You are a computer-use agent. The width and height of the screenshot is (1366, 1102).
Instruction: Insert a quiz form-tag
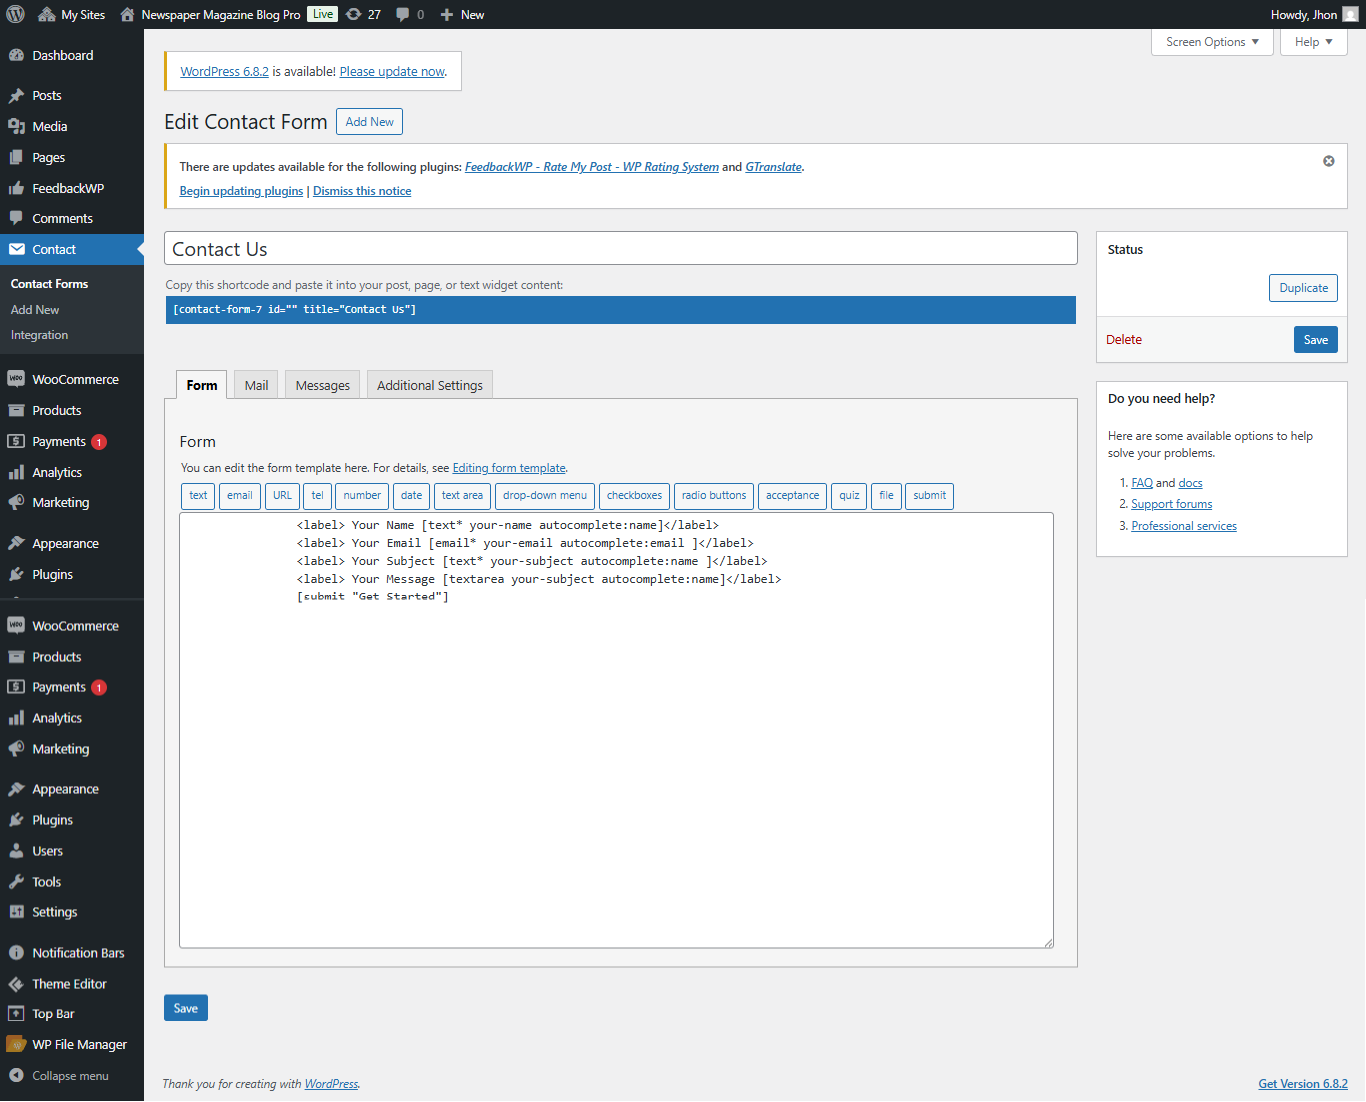coord(849,496)
